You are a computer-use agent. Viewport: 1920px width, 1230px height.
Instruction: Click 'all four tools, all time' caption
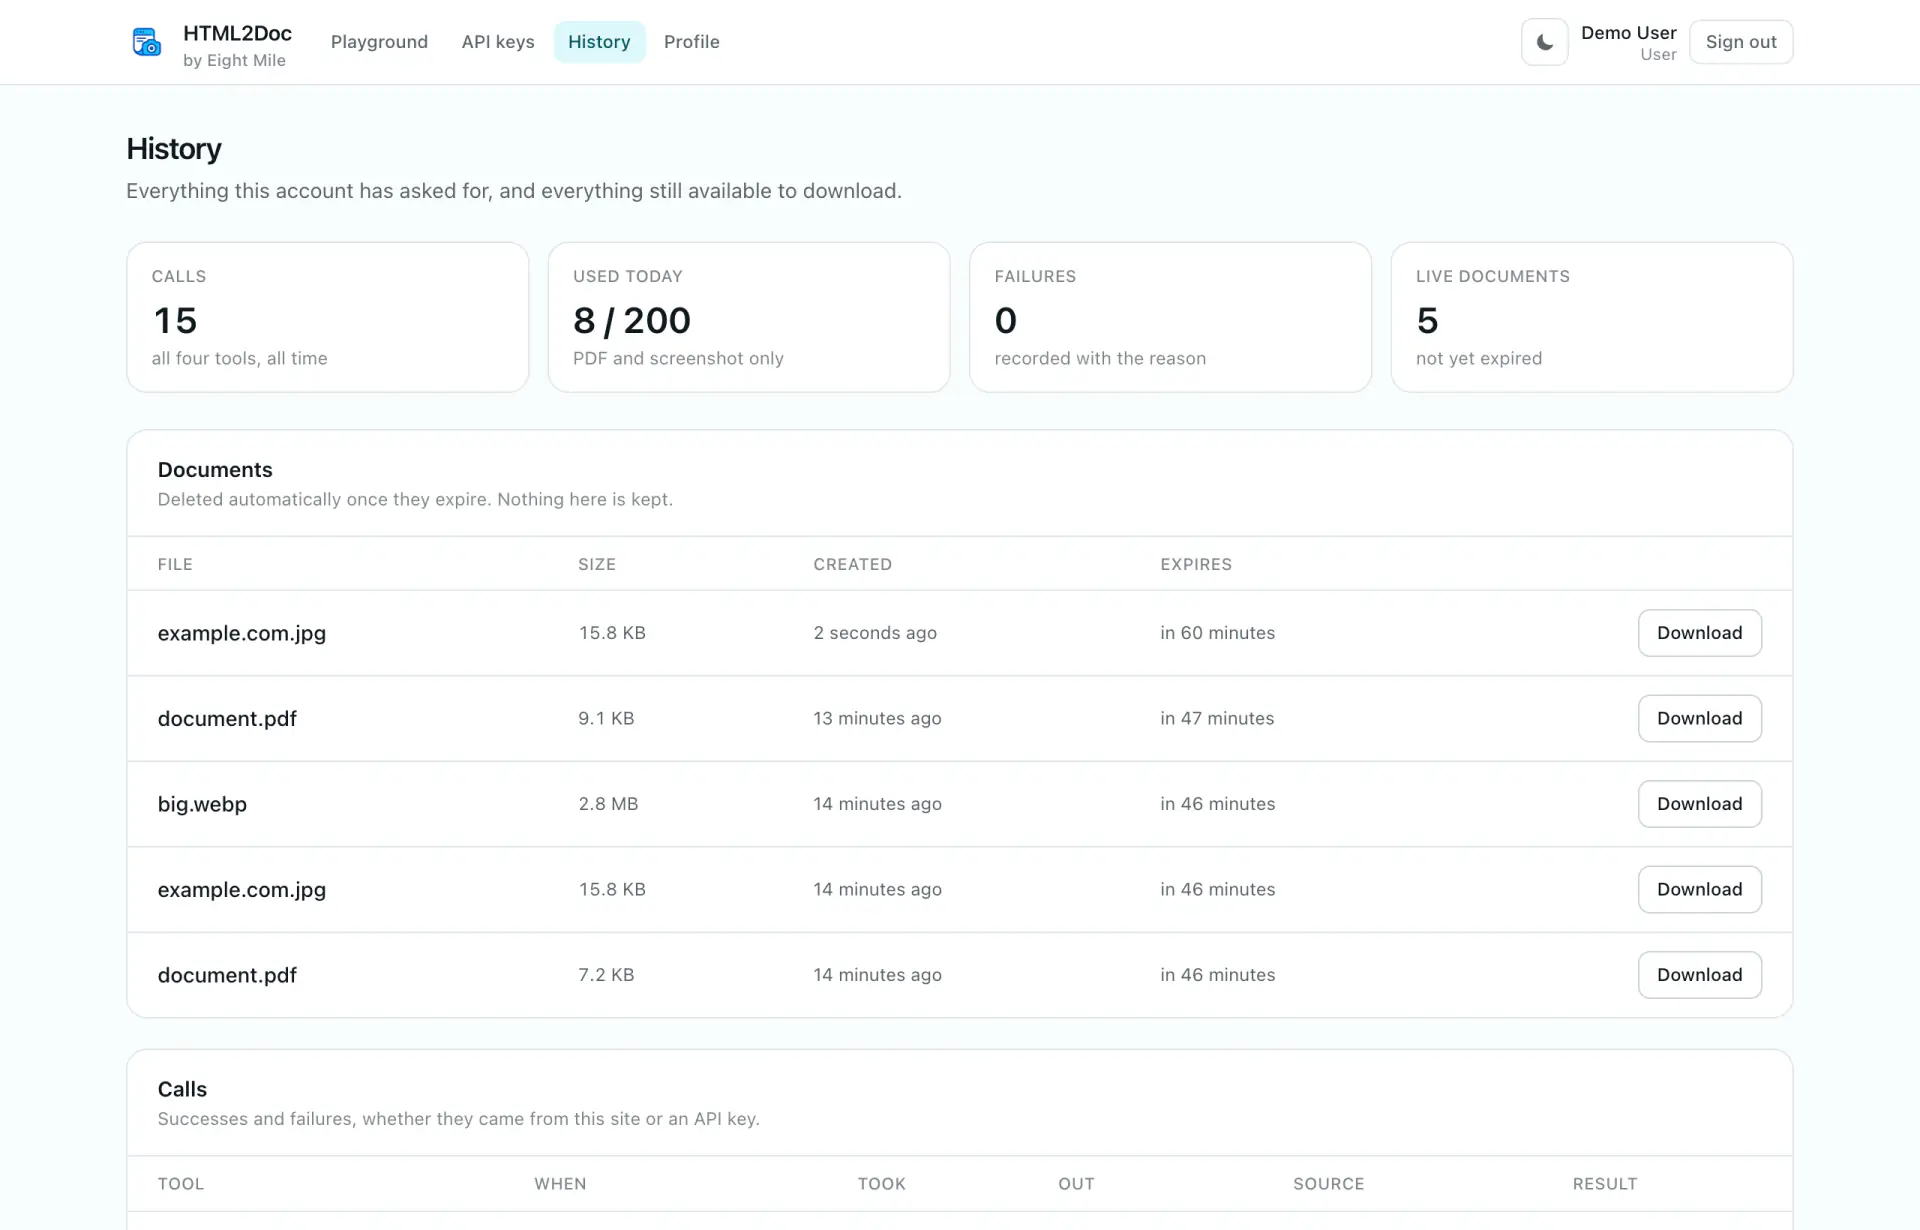click(x=239, y=358)
